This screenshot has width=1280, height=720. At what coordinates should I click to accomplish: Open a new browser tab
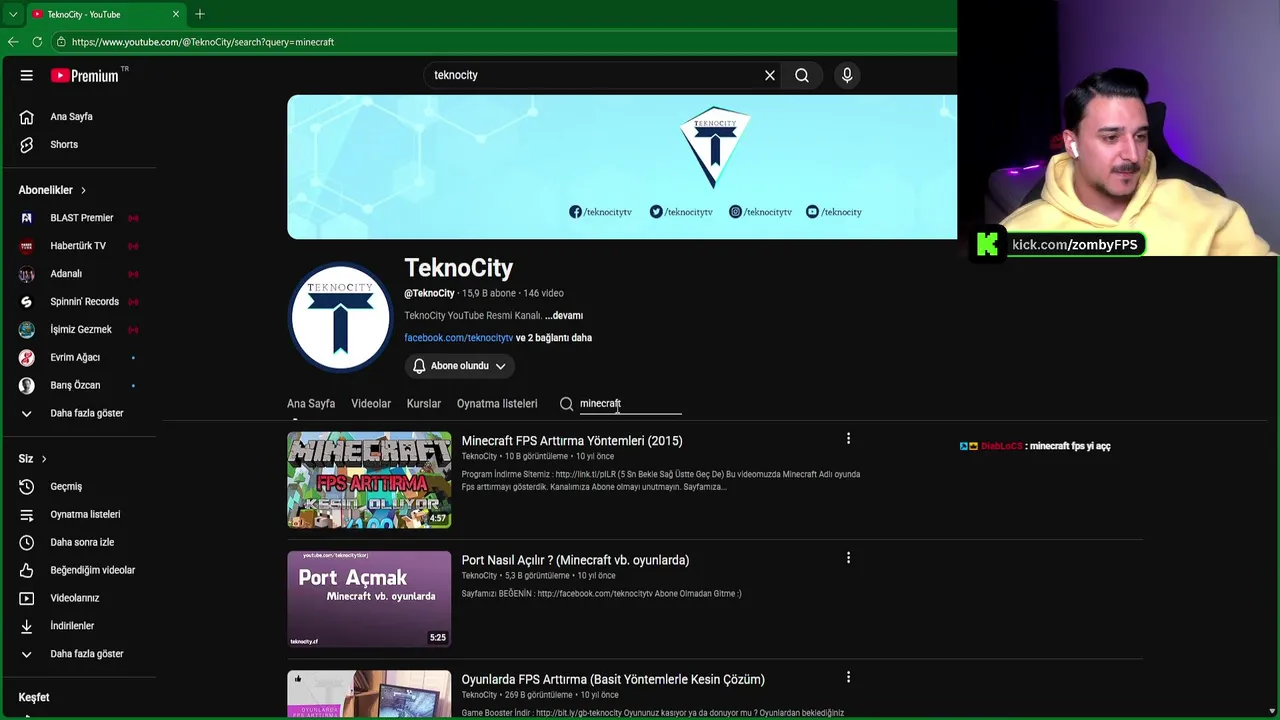pyautogui.click(x=200, y=14)
